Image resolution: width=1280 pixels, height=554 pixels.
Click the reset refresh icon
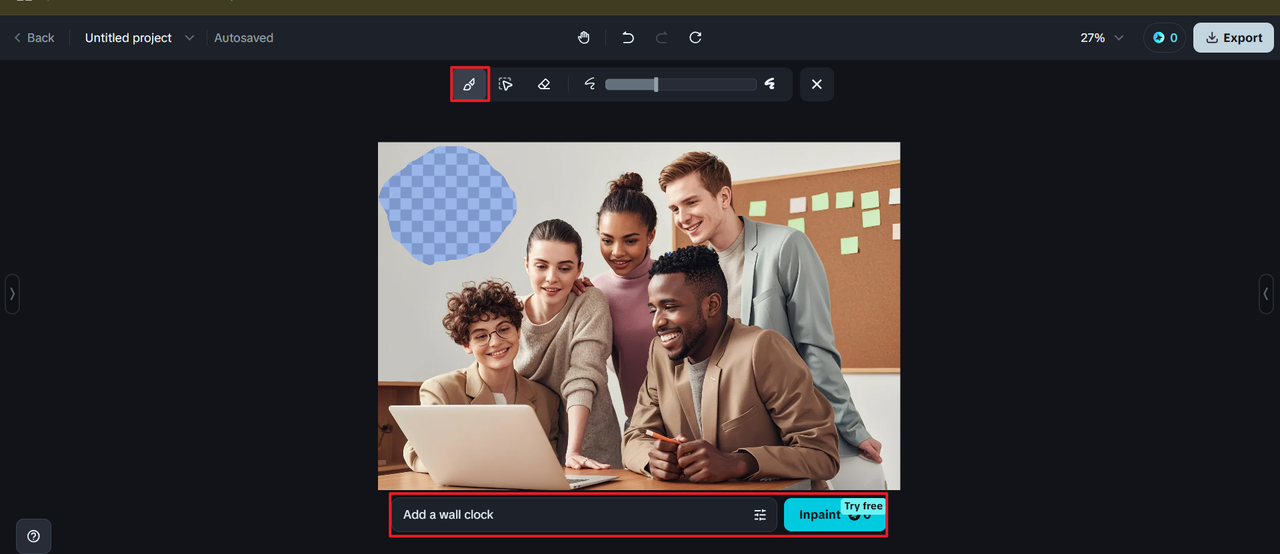pyautogui.click(x=696, y=37)
